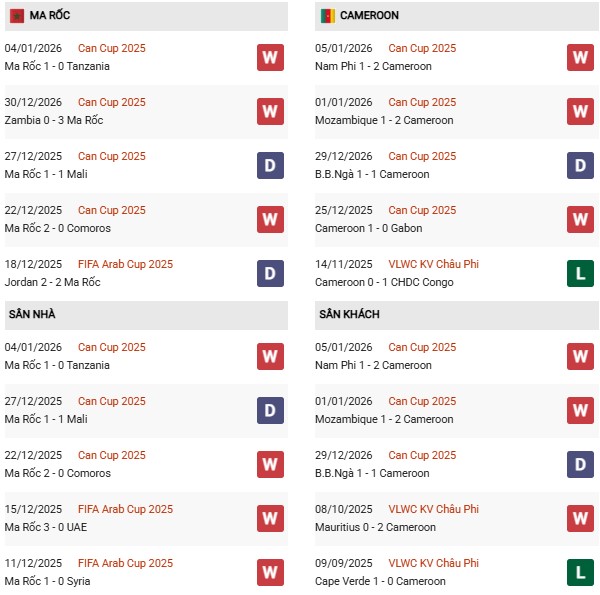This screenshot has height=595, width=600.
Task: Click W badge for Ma Rốc 1 - 0 Tanzania recent match
Action: pyautogui.click(x=270, y=57)
